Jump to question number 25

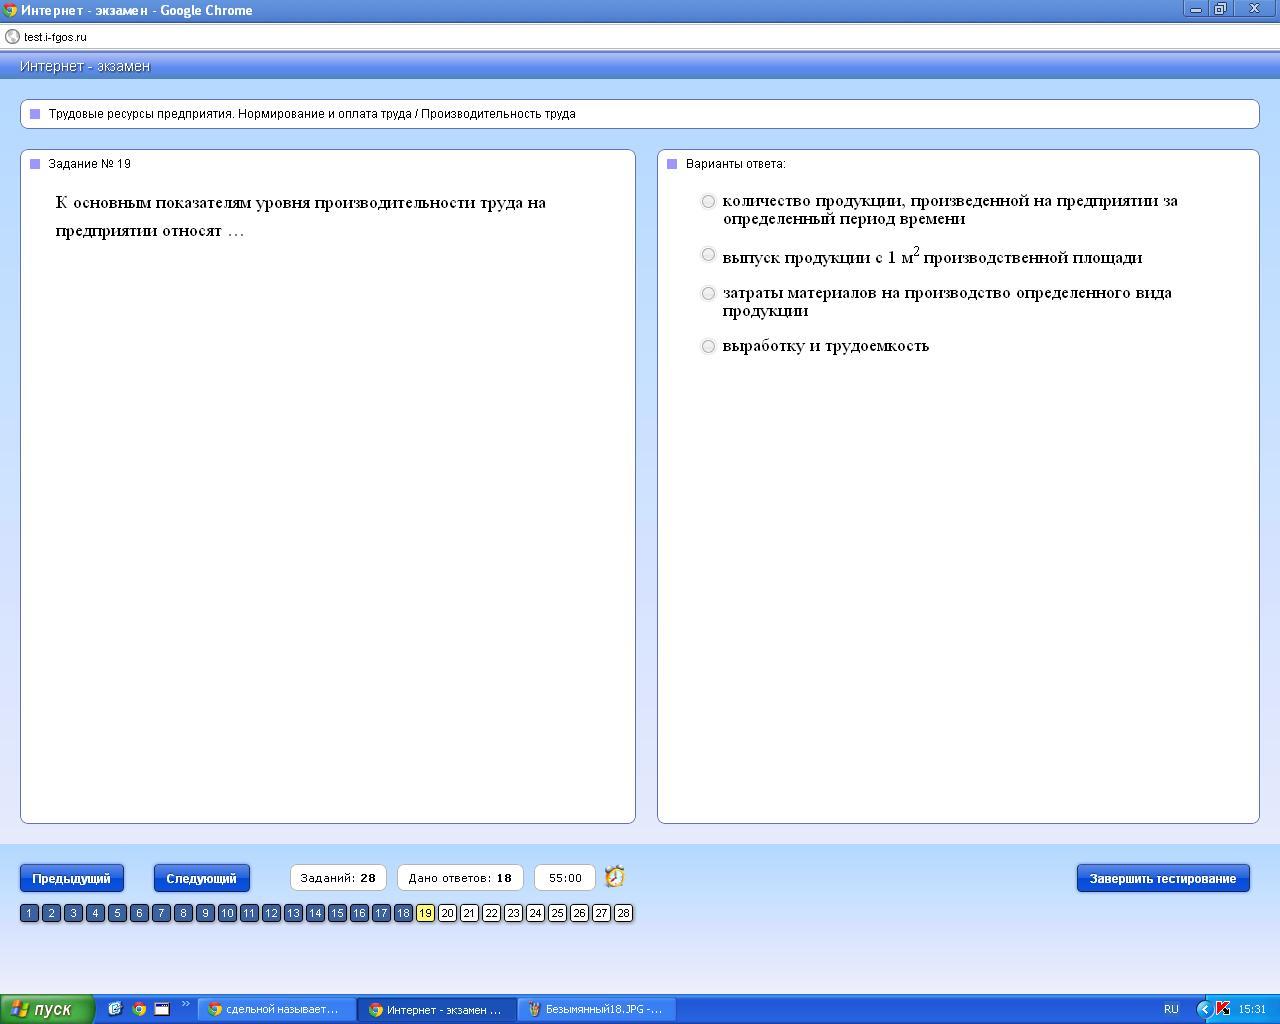pos(557,913)
